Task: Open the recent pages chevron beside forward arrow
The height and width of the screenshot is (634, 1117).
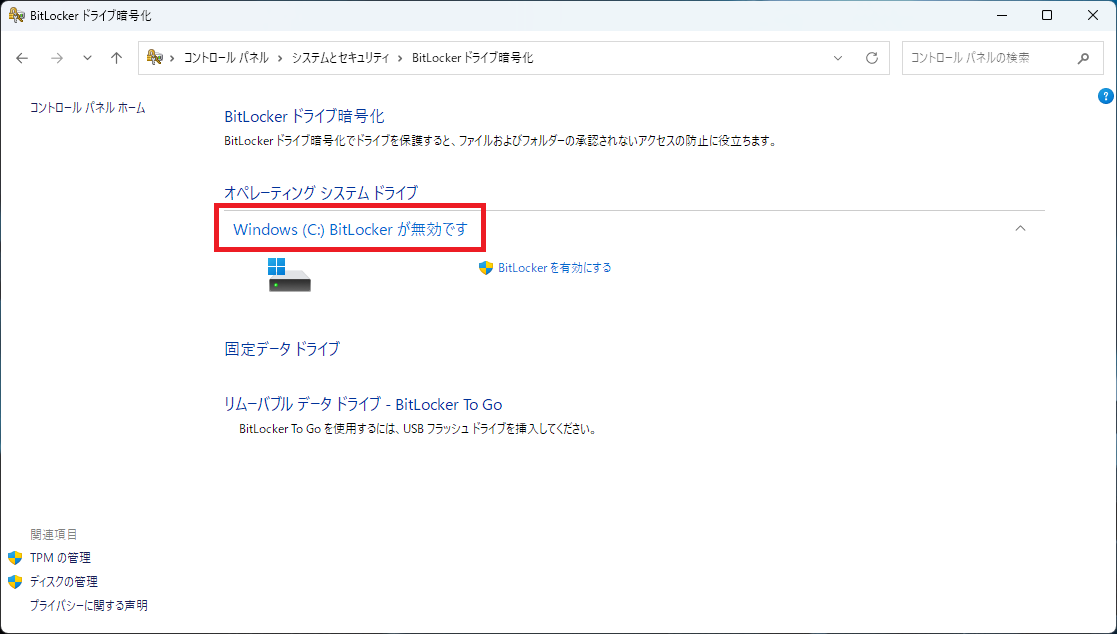Action: click(x=86, y=58)
